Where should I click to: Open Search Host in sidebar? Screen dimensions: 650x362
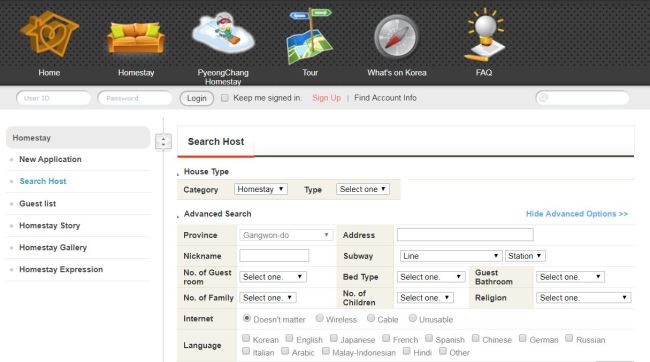click(x=43, y=181)
